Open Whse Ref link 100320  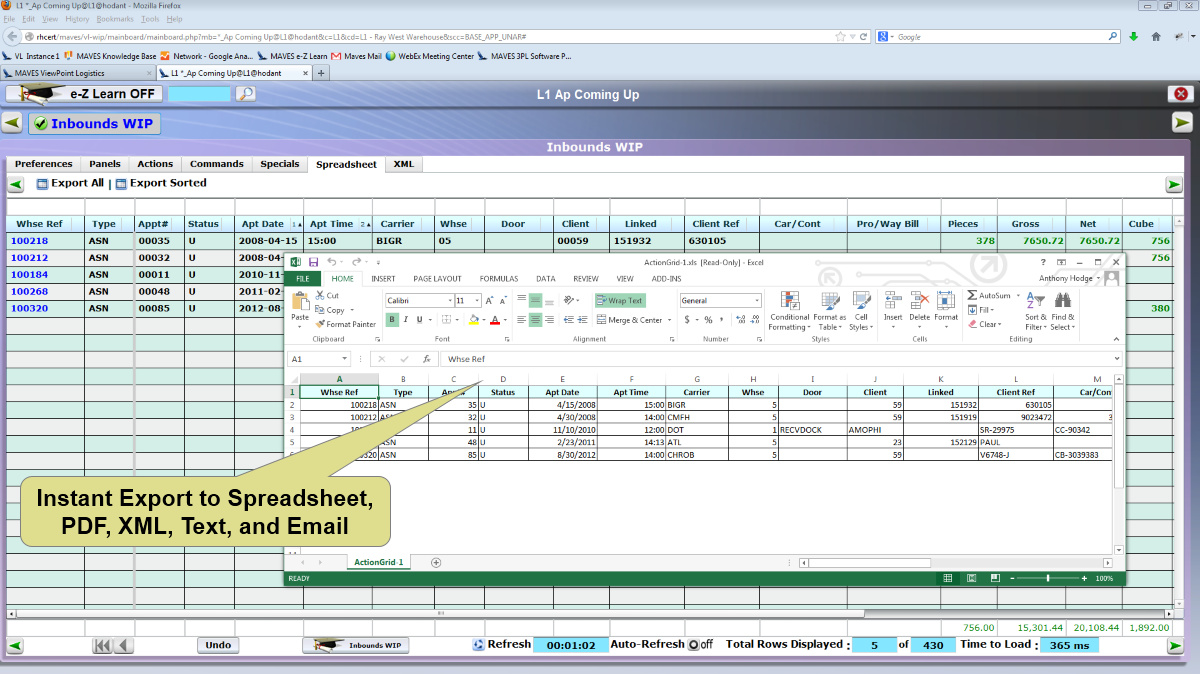pos(29,309)
